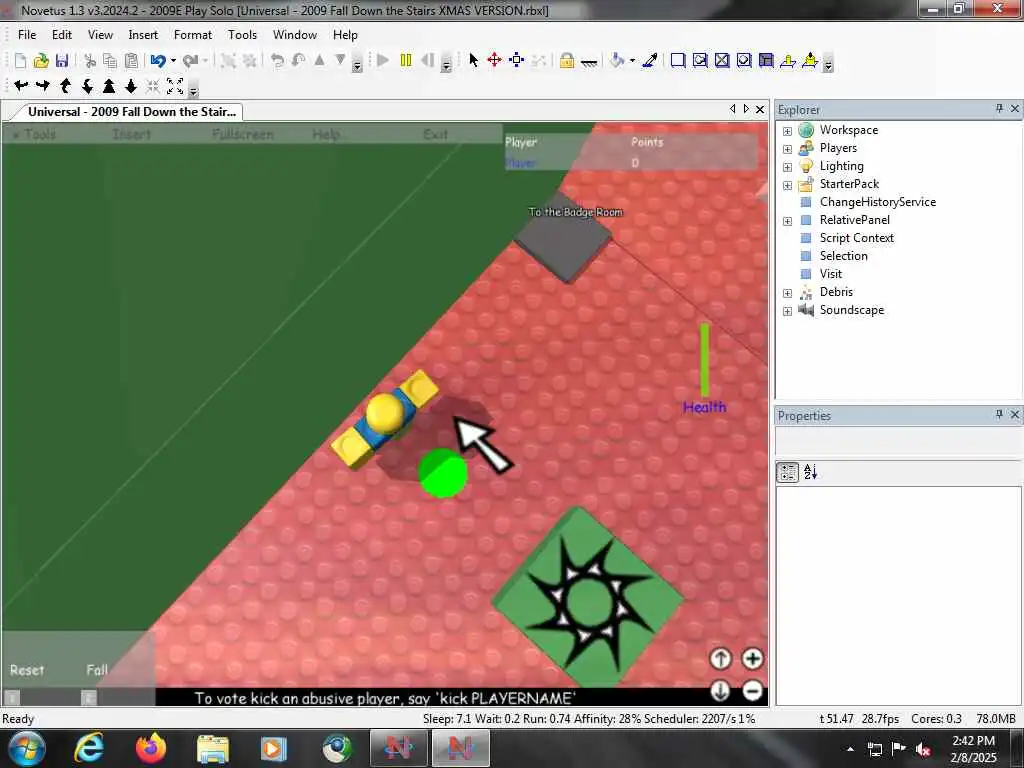The height and width of the screenshot is (768, 1024).
Task: Select the Smooth surface tool
Action: tap(678, 61)
